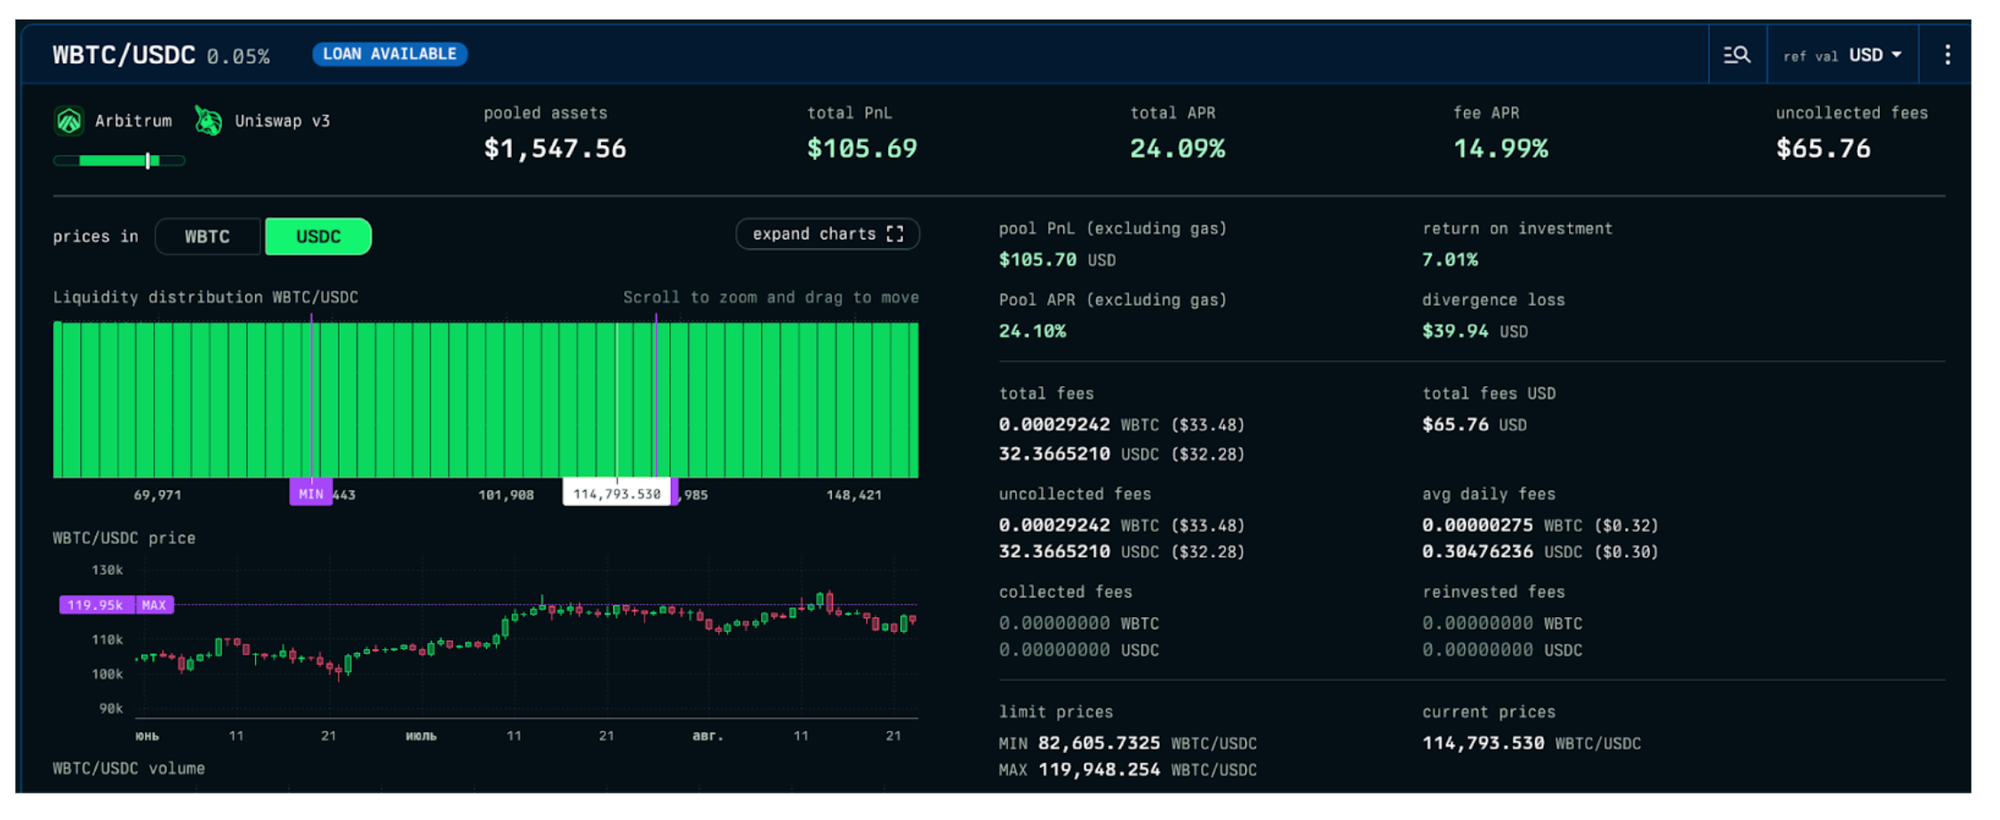Open the ref val USD dropdown
This screenshot has height=820, width=2000.
[x=1842, y=55]
